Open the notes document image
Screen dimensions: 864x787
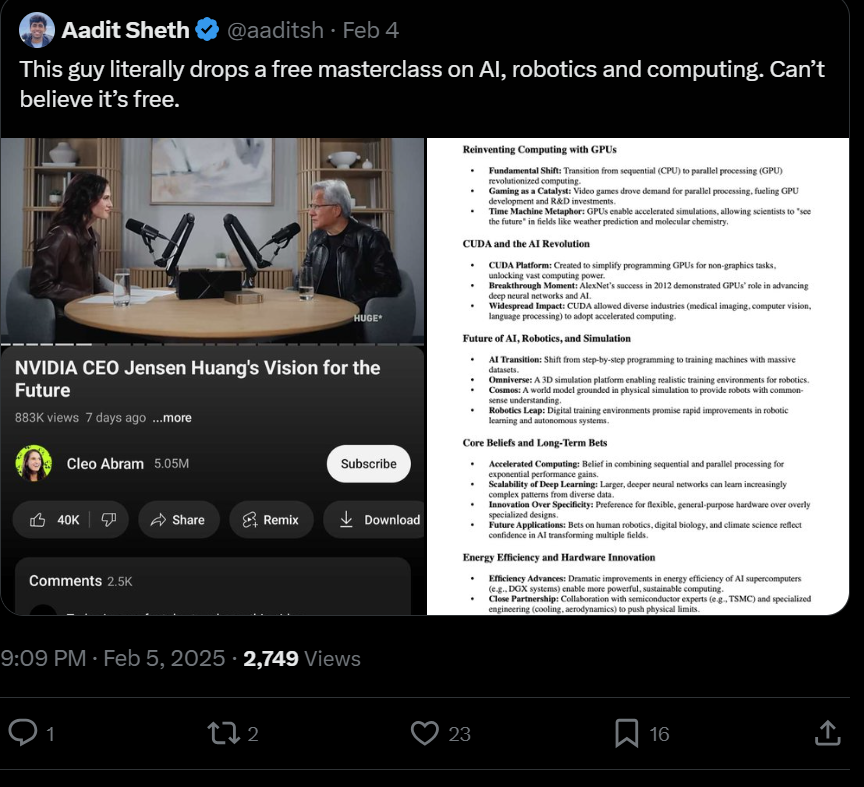tap(638, 376)
